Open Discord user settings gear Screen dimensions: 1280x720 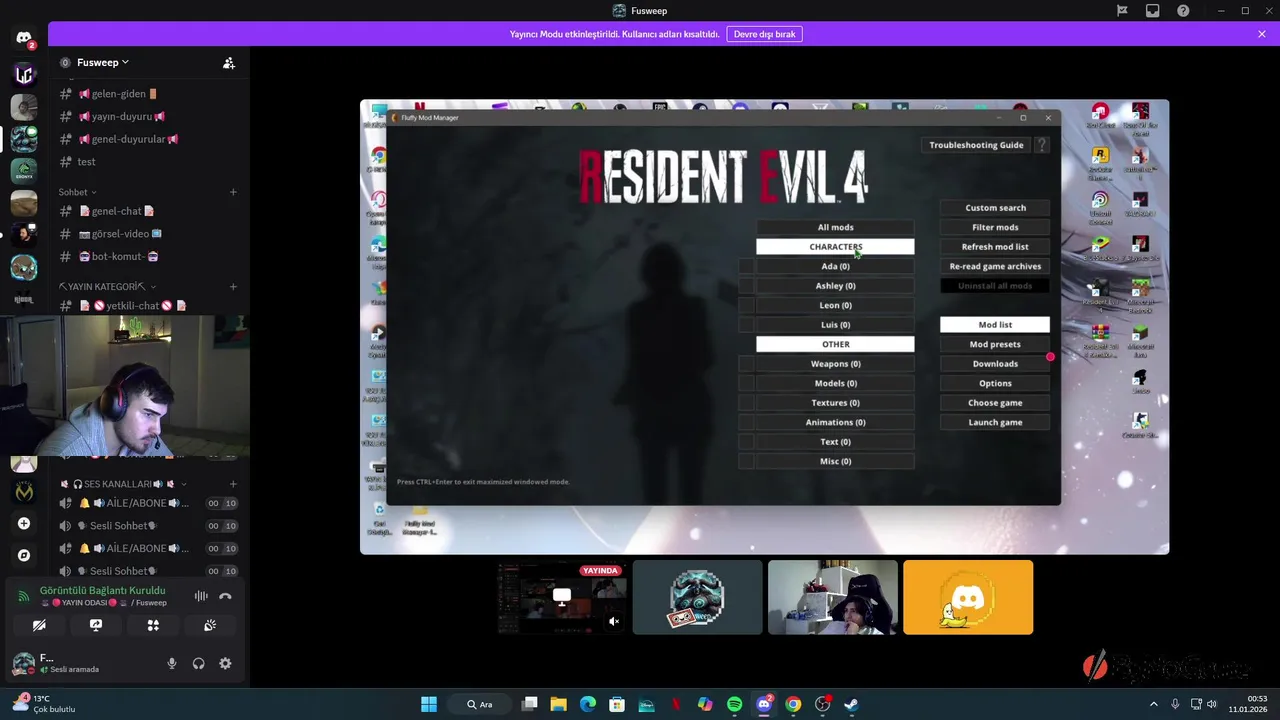[x=225, y=663]
